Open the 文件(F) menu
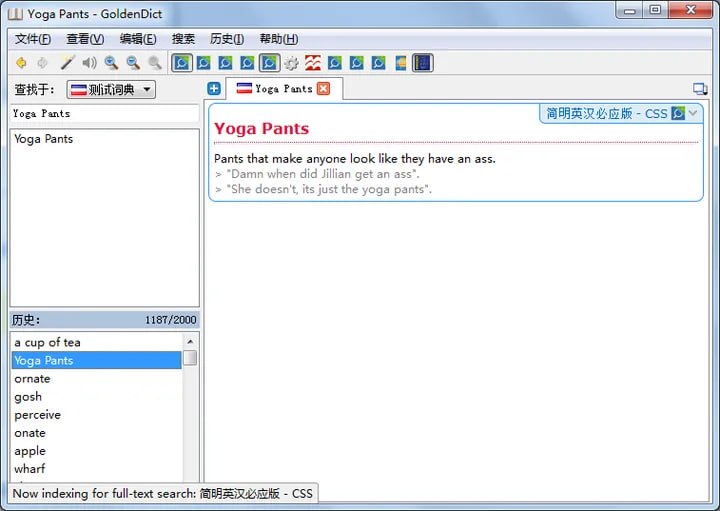Screen dimensions: 720x511 tap(33, 39)
